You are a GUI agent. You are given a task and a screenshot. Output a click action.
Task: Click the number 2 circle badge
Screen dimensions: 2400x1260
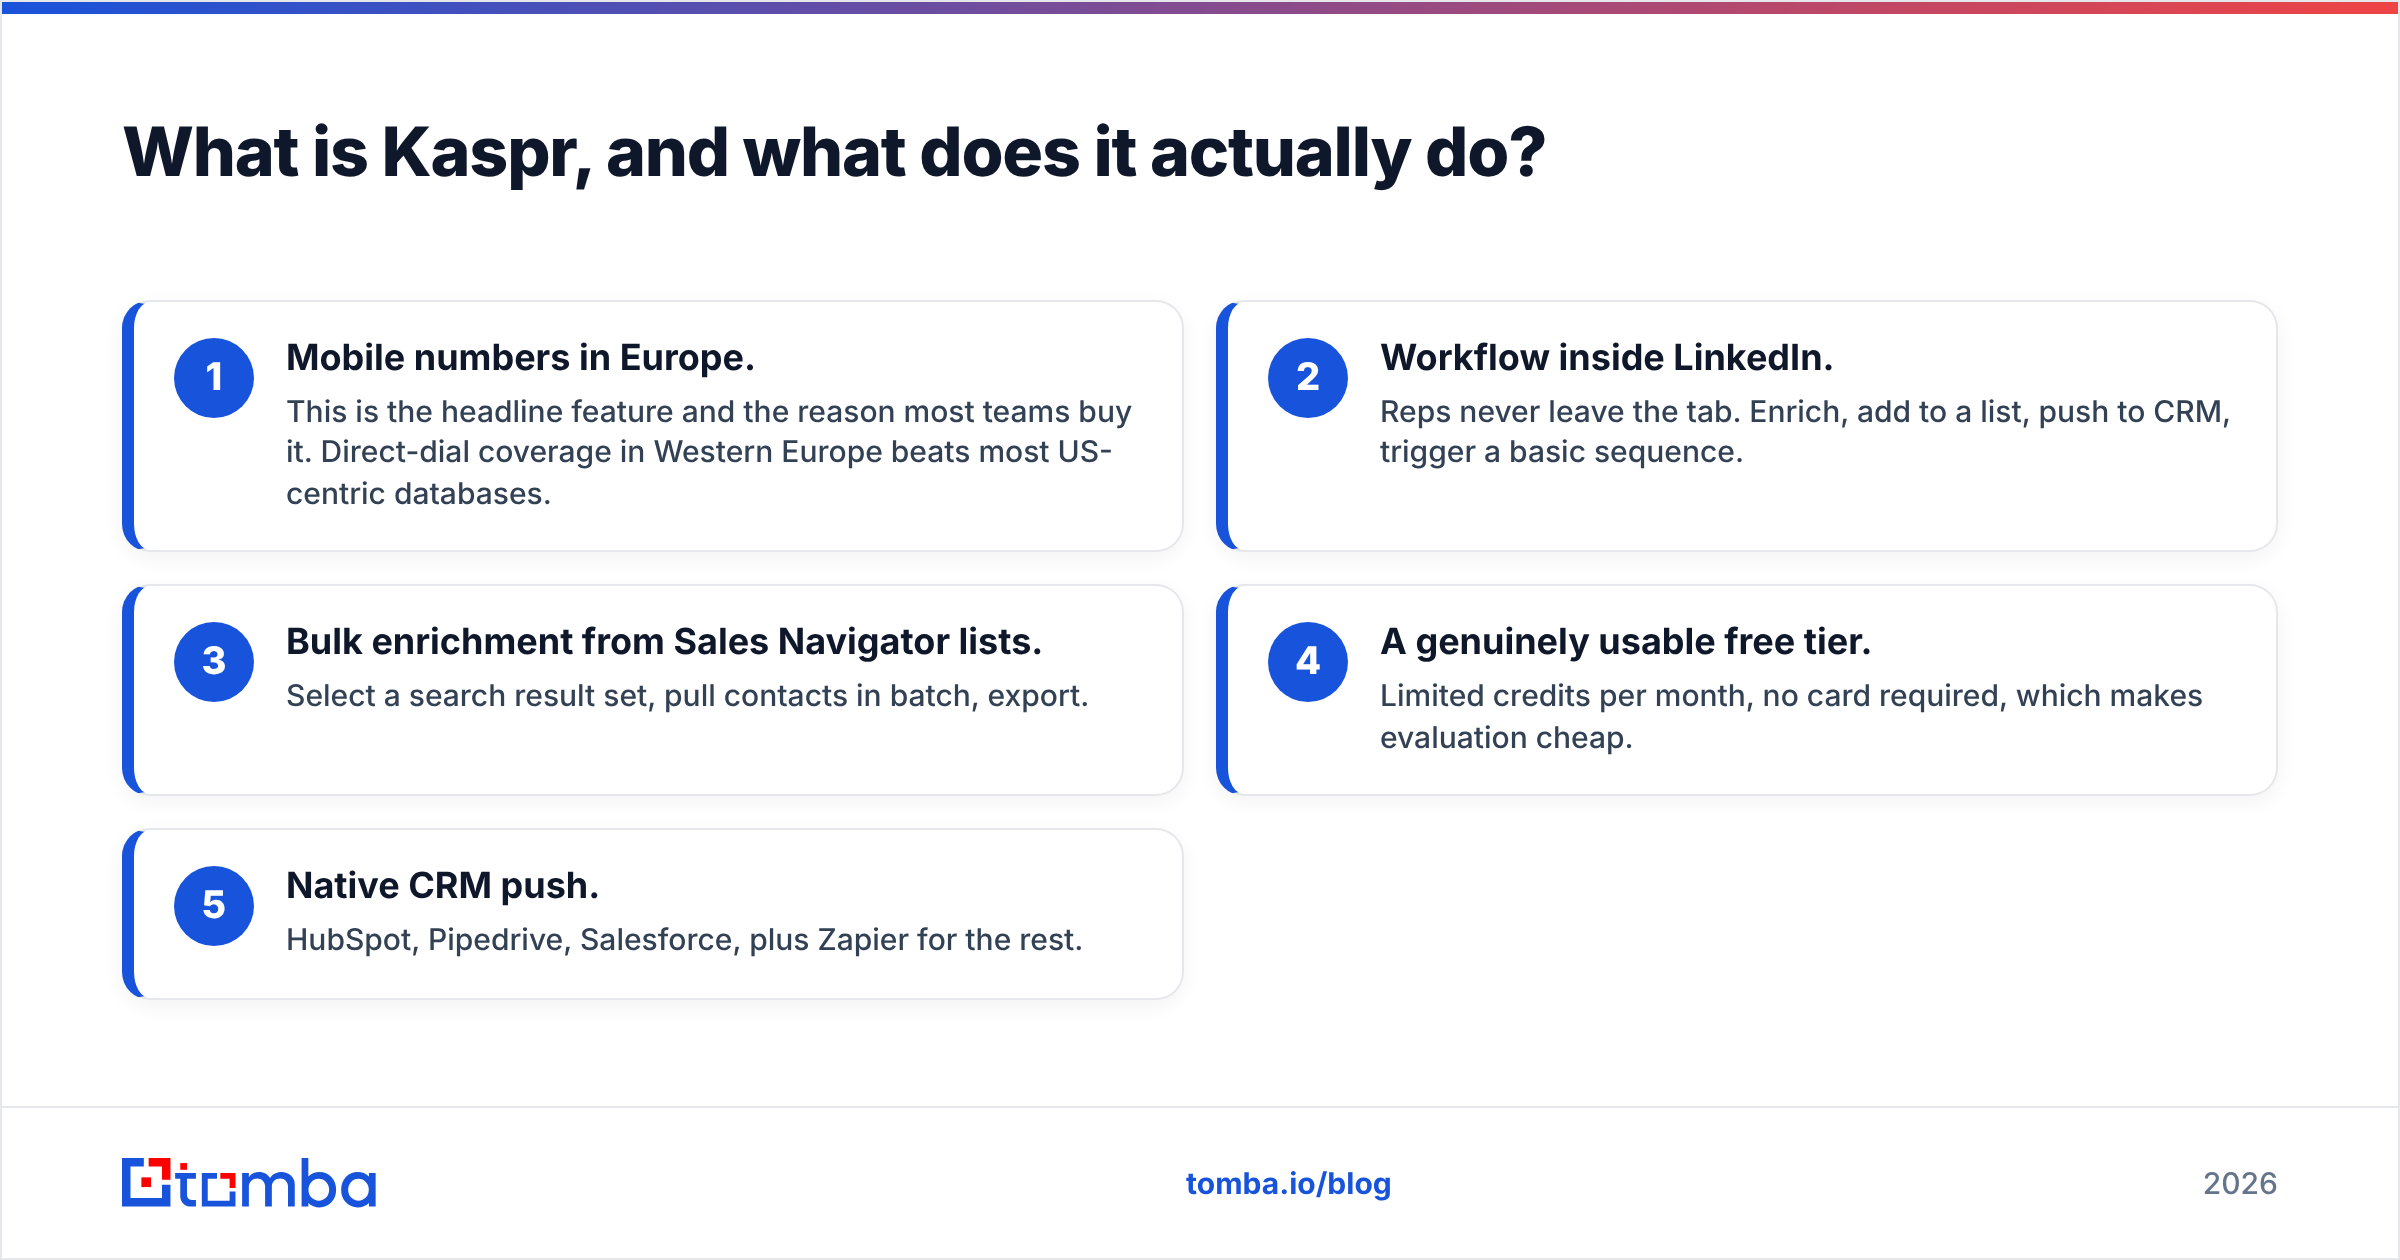point(1308,378)
